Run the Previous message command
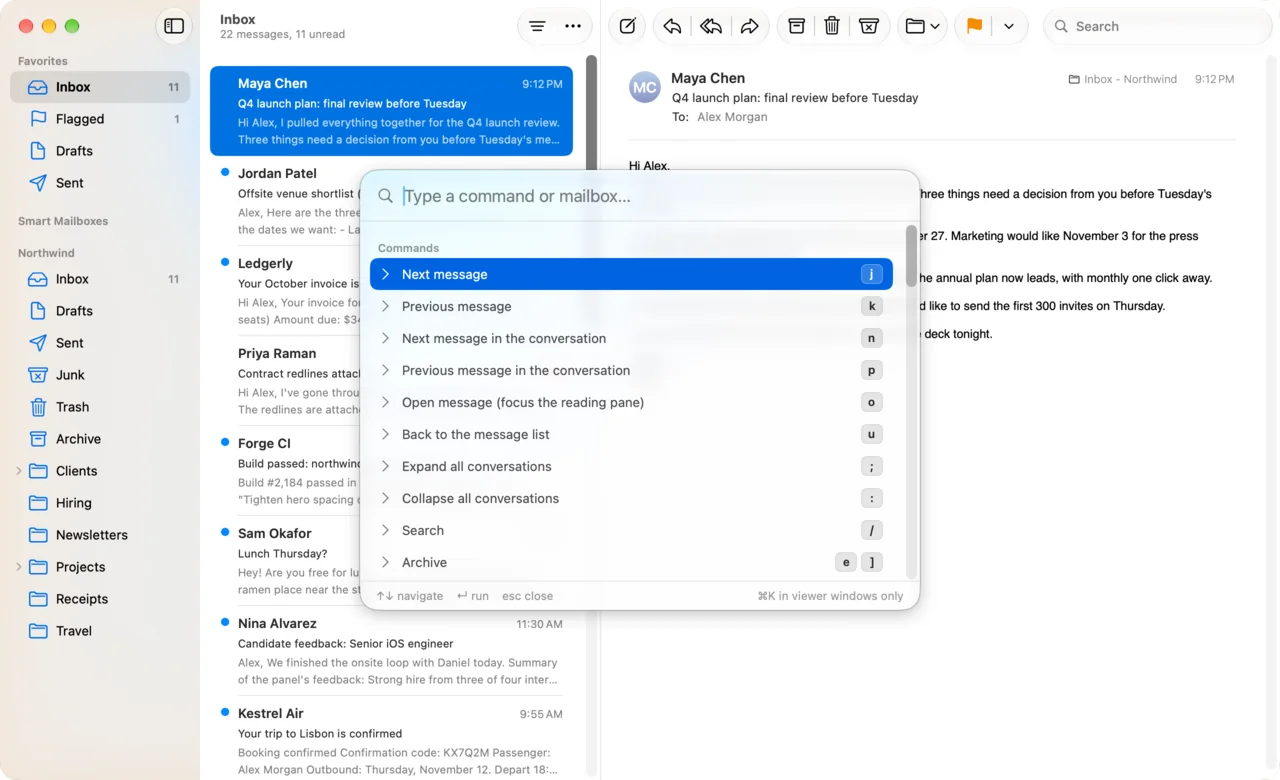The image size is (1280, 780). tap(631, 306)
